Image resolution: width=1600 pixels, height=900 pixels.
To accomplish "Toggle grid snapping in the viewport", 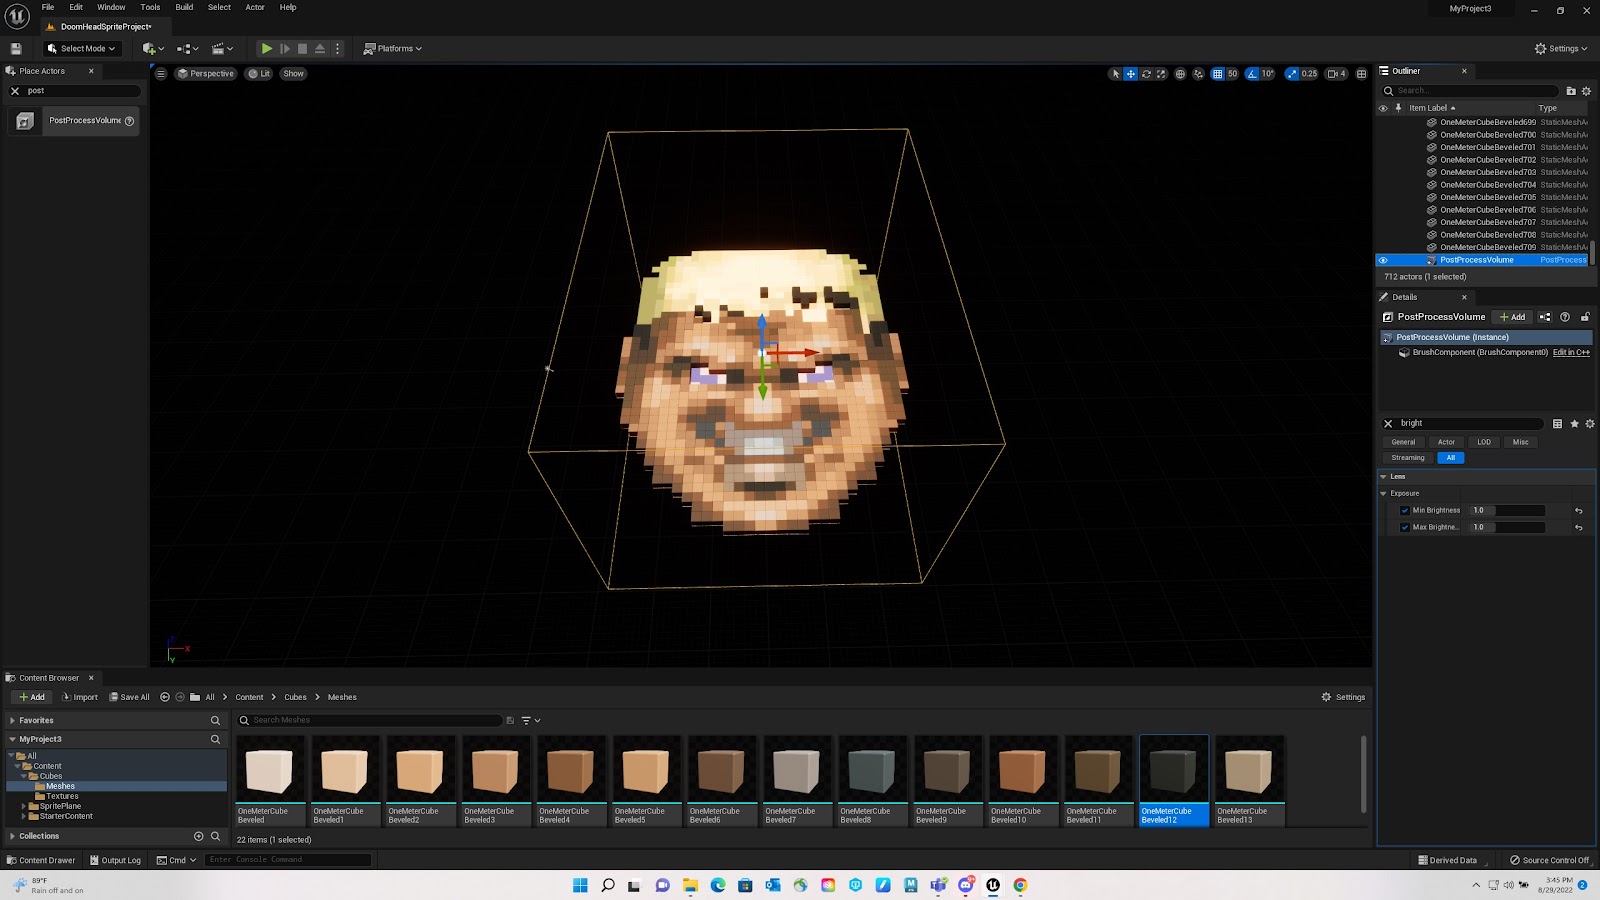I will click(x=1217, y=74).
